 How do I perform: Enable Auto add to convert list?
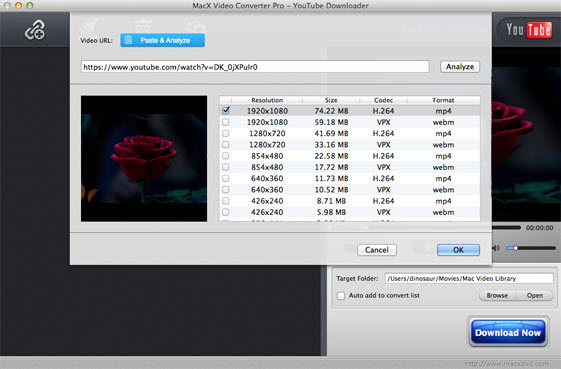[341, 296]
